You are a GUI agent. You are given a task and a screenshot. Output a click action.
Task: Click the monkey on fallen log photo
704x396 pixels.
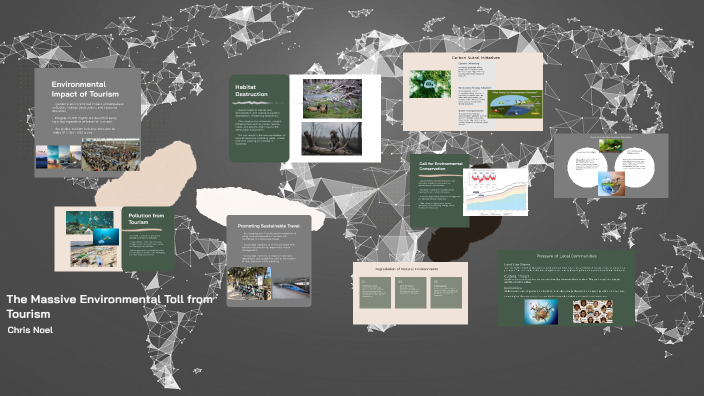point(332,139)
